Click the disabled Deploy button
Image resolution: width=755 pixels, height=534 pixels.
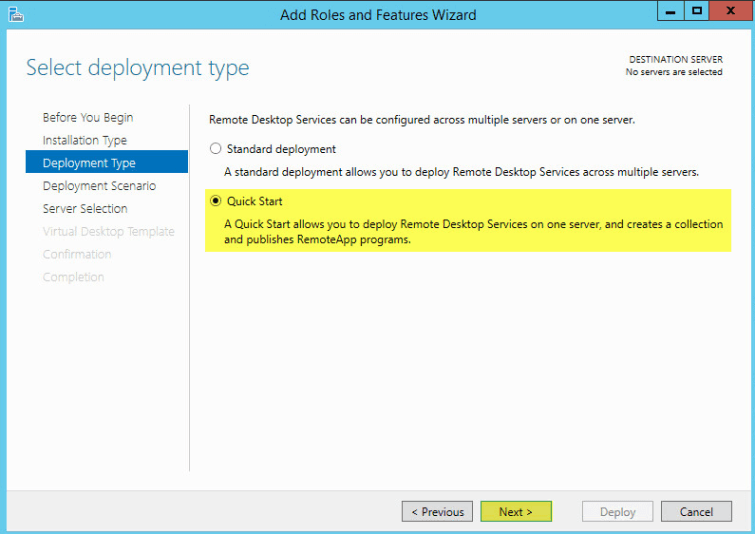point(617,512)
